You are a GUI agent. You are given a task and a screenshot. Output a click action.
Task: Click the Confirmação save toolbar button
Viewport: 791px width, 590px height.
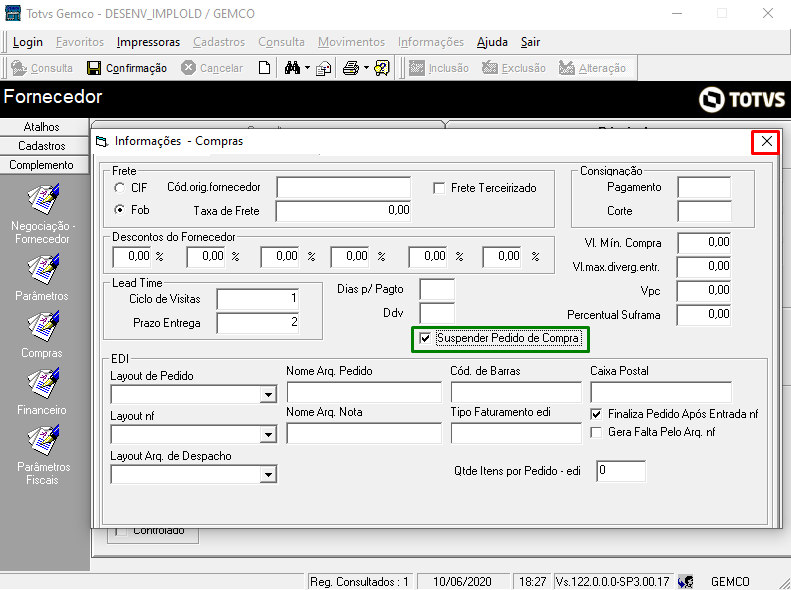point(127,68)
